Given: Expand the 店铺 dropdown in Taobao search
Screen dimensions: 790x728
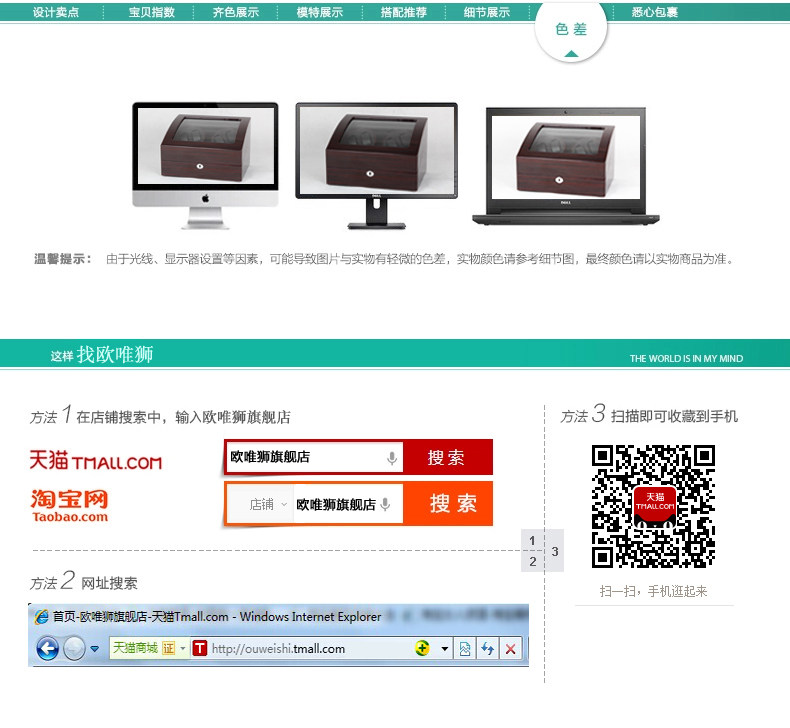Looking at the screenshot, I should [x=268, y=504].
